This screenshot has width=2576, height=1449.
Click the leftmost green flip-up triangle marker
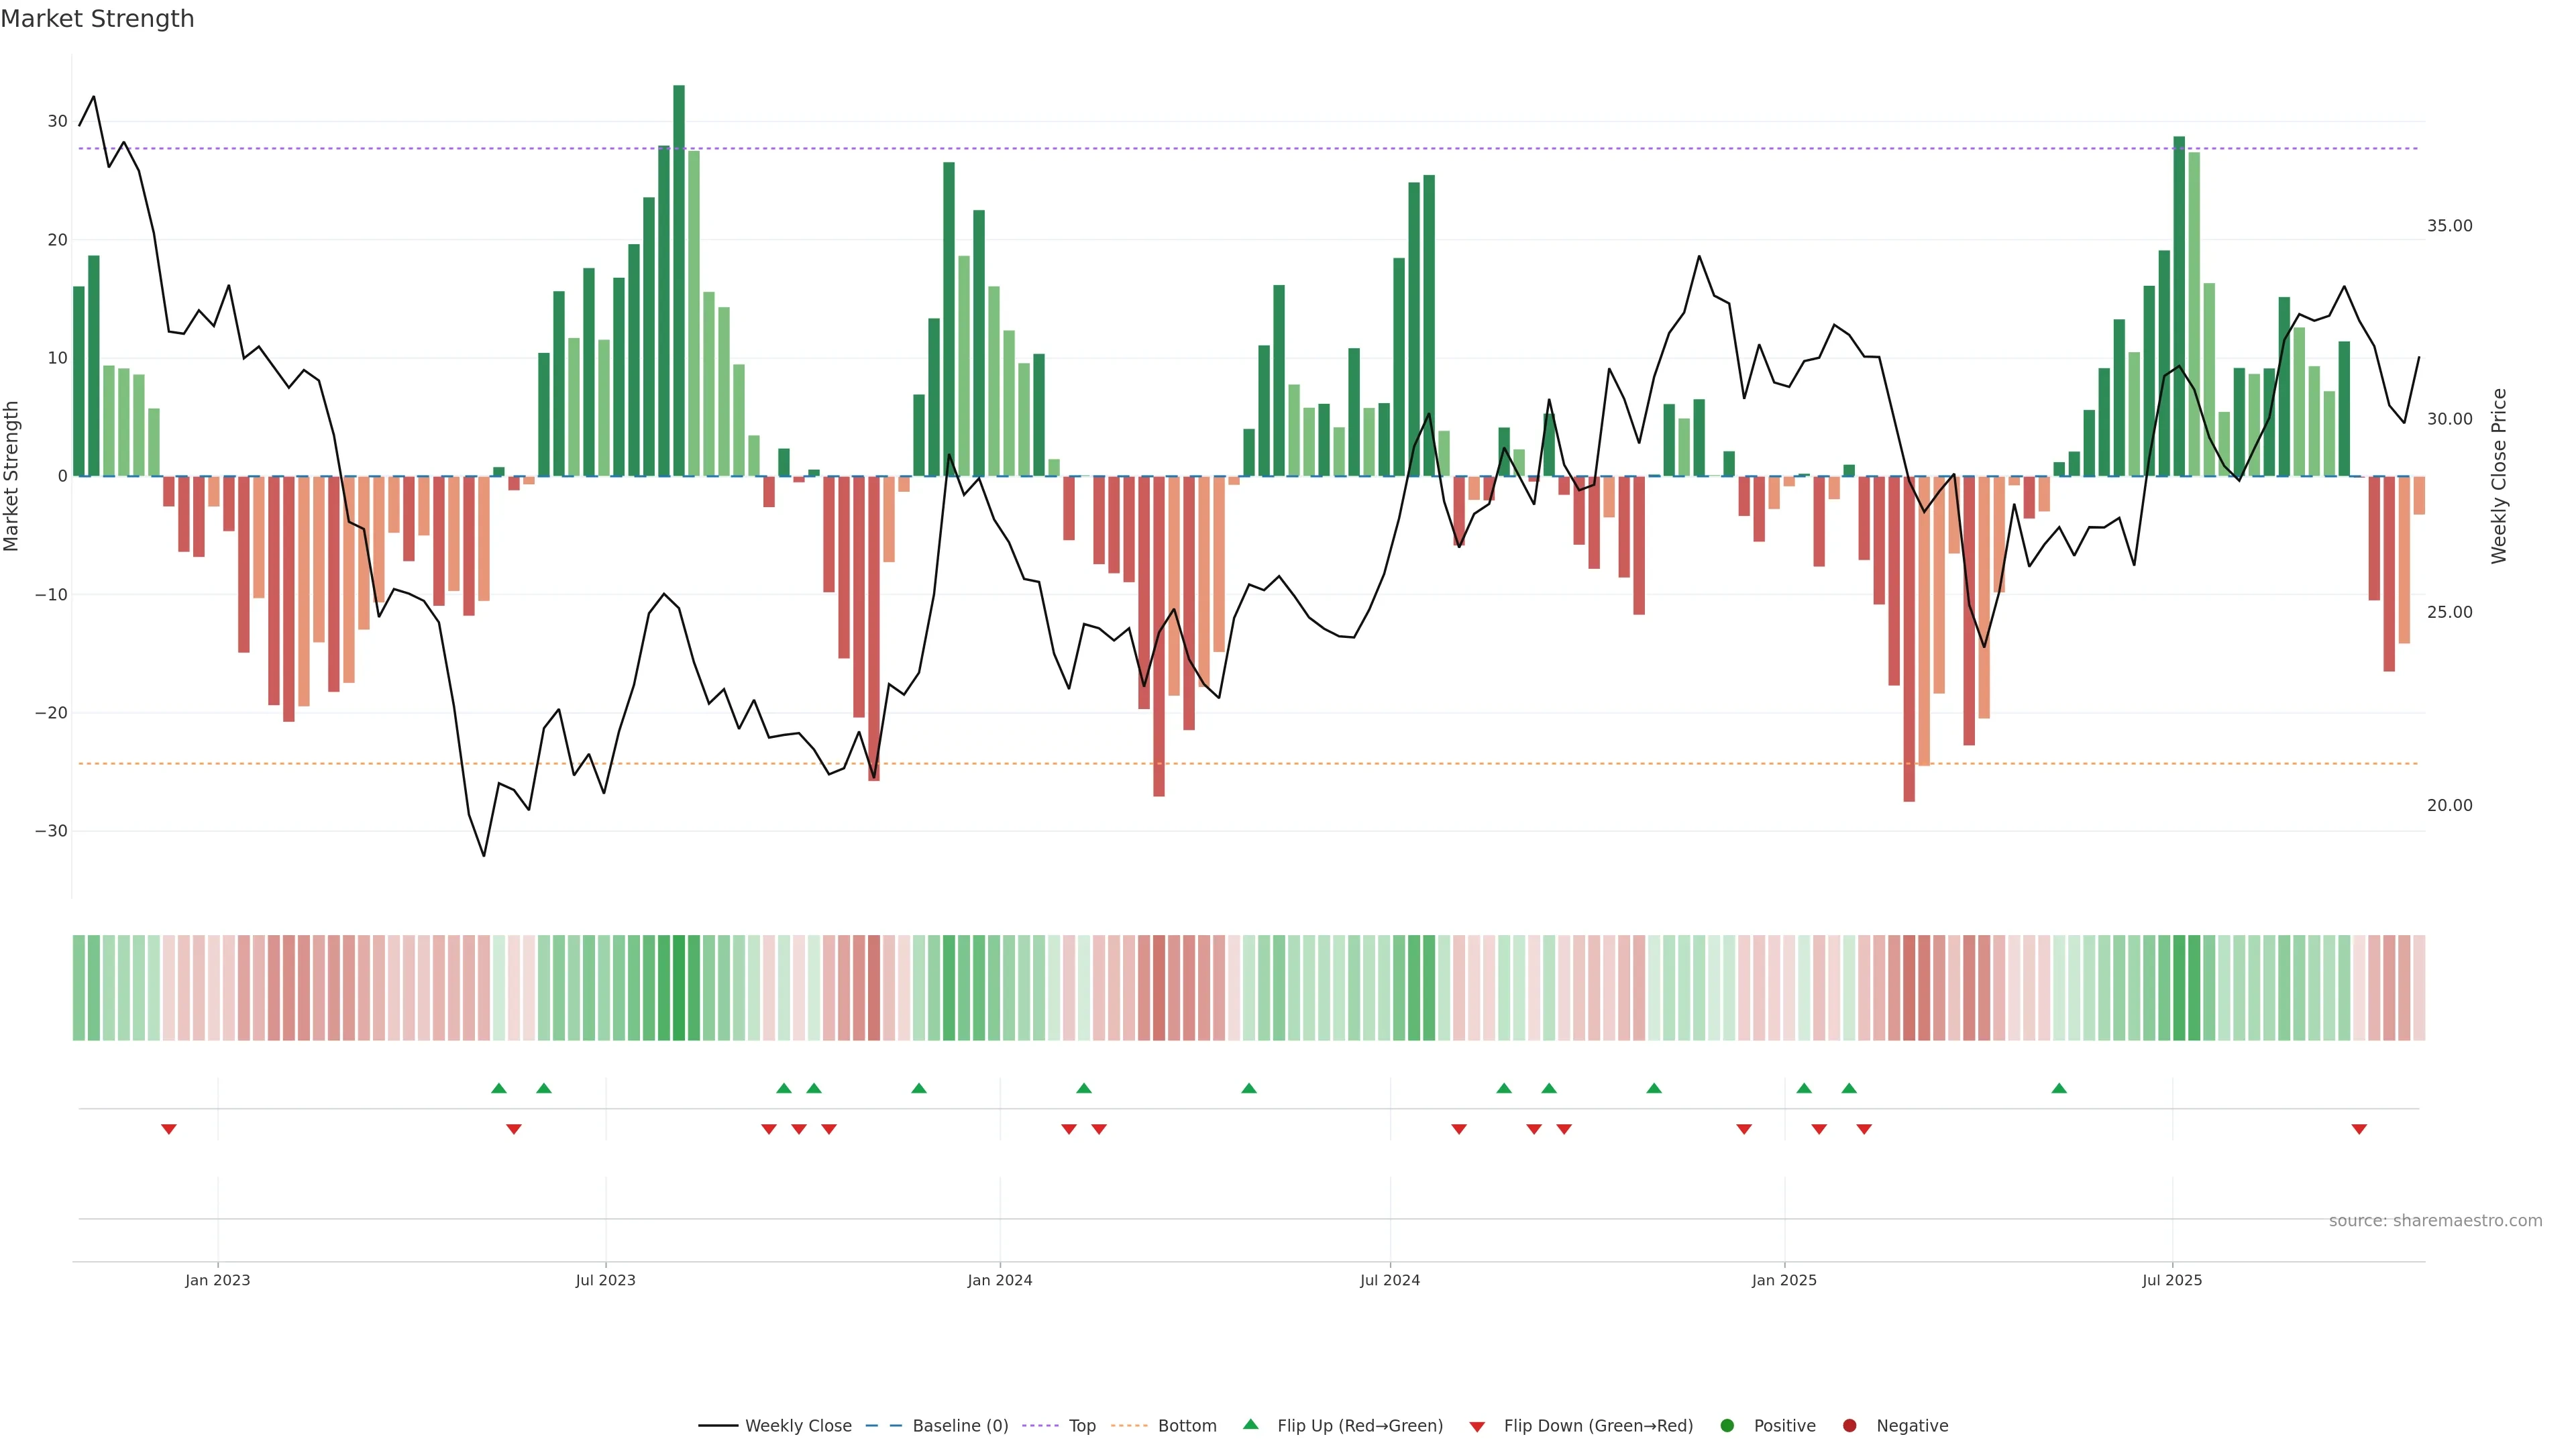[x=499, y=1088]
